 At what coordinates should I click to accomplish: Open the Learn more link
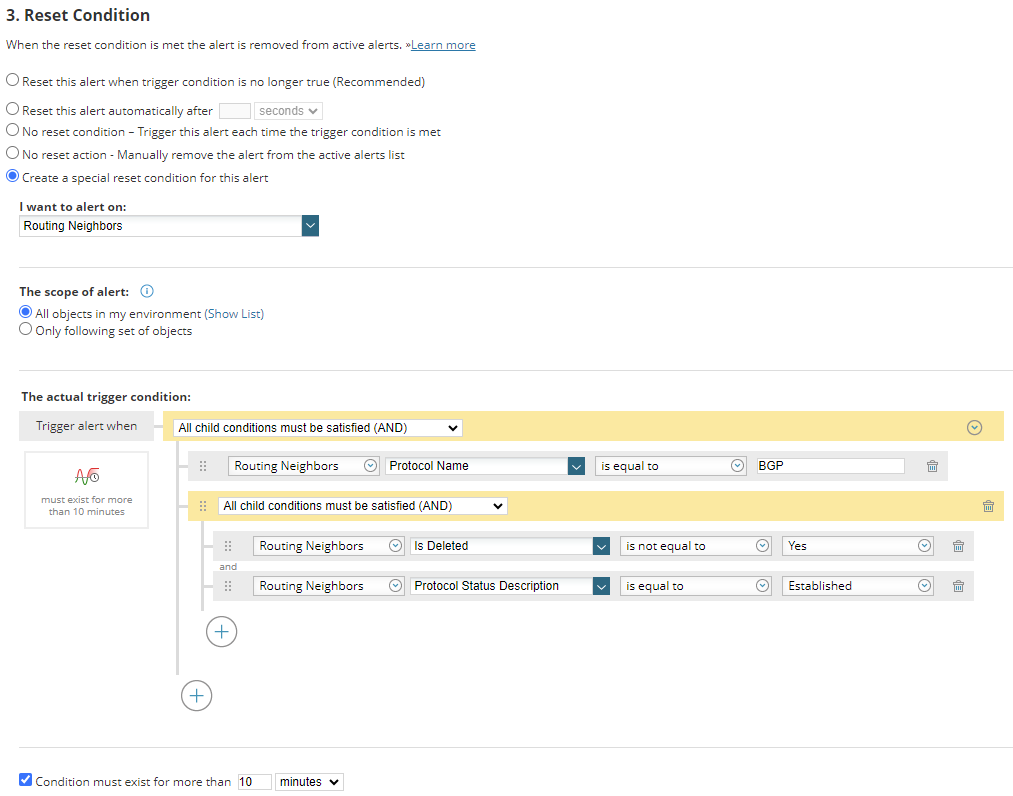point(443,45)
